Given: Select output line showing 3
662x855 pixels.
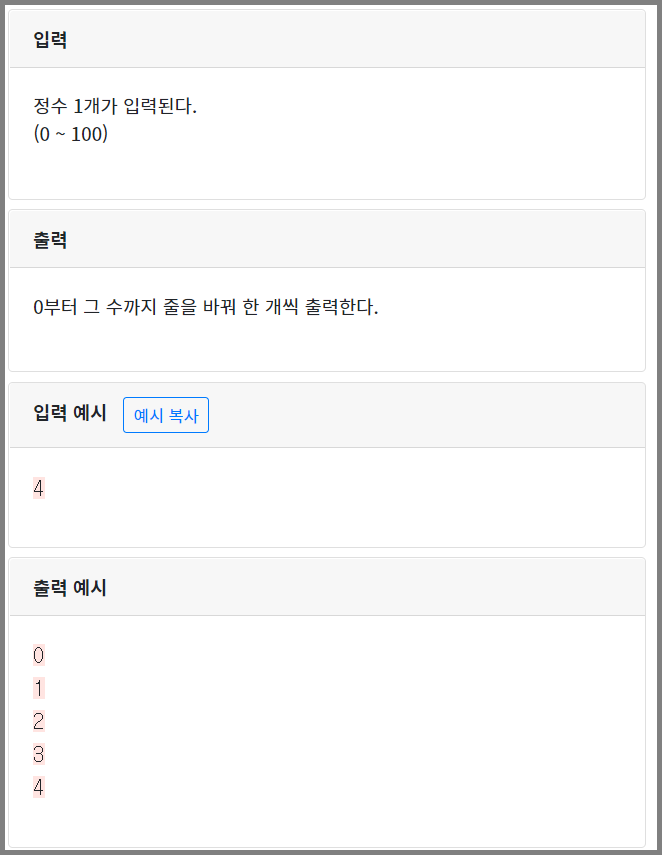Looking at the screenshot, I should tap(38, 755).
